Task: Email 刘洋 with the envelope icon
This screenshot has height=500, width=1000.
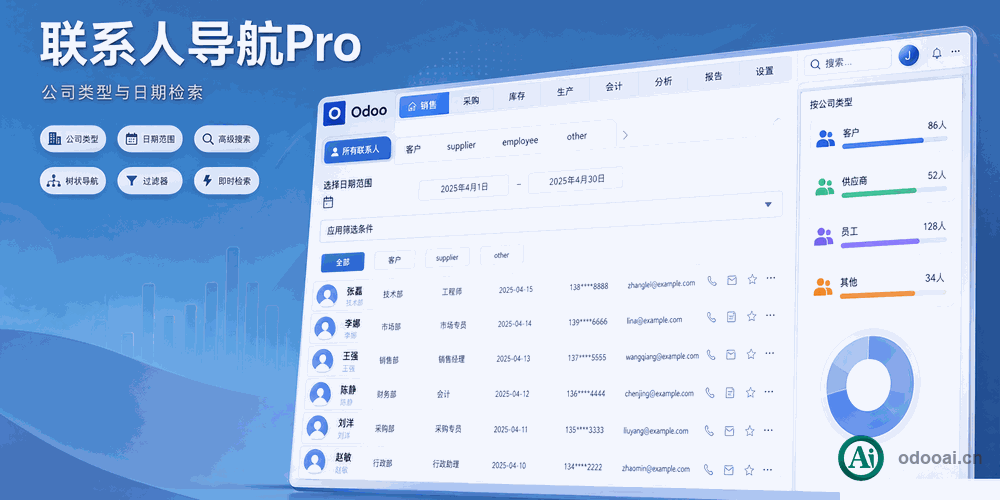Action: 729,431
